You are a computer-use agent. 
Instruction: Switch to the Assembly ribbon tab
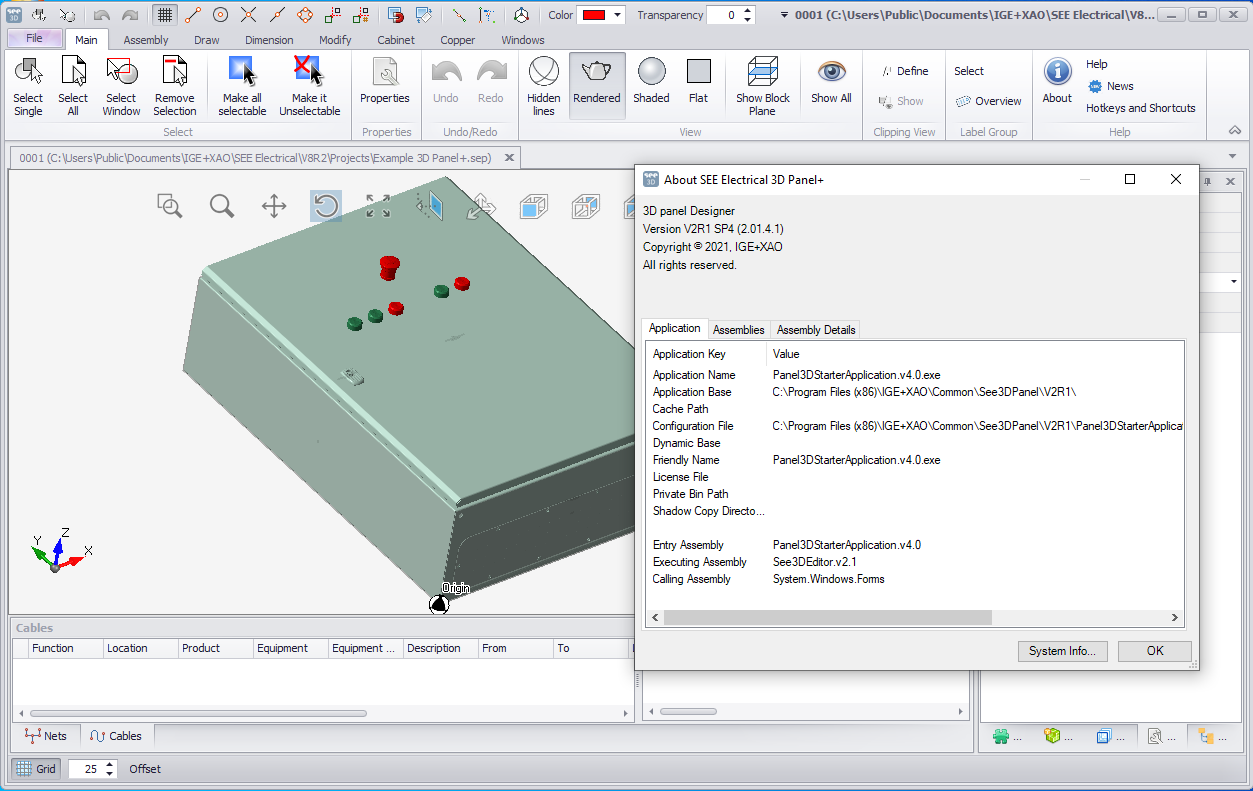(x=146, y=40)
